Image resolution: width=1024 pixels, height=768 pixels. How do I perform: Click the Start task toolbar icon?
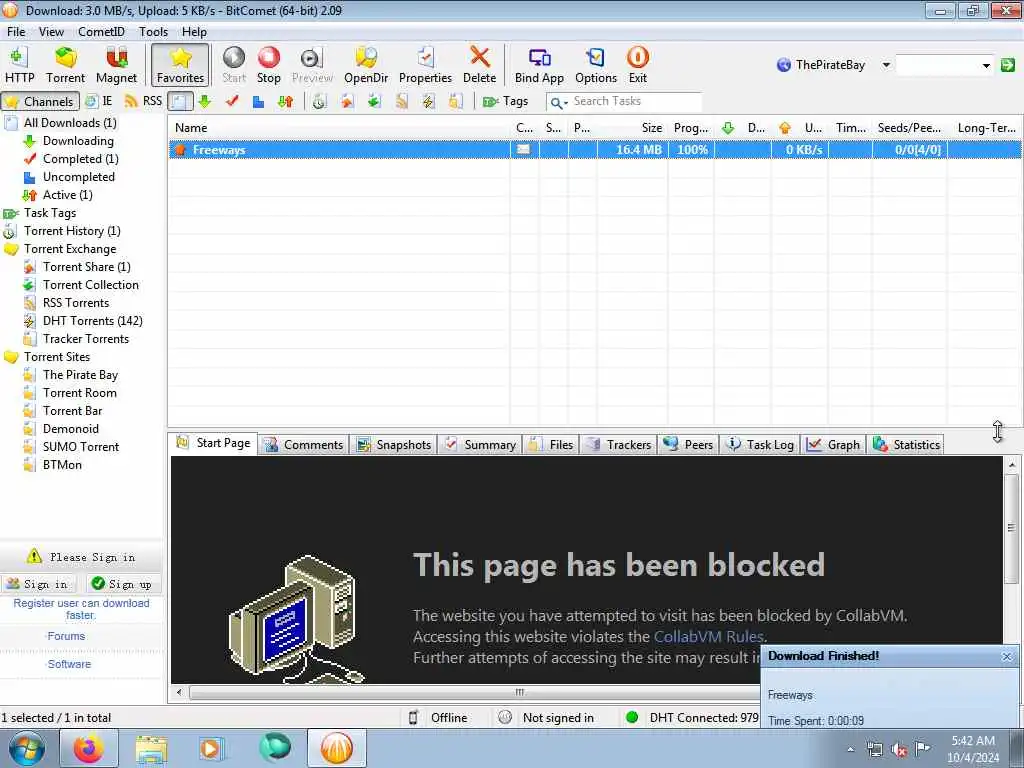[234, 65]
